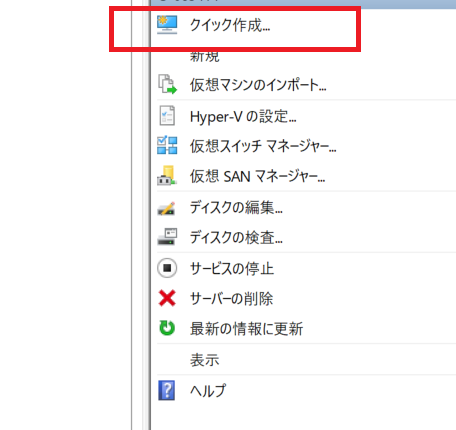The image size is (456, 430).
Task: Click the red X remove server icon
Action: point(167,298)
